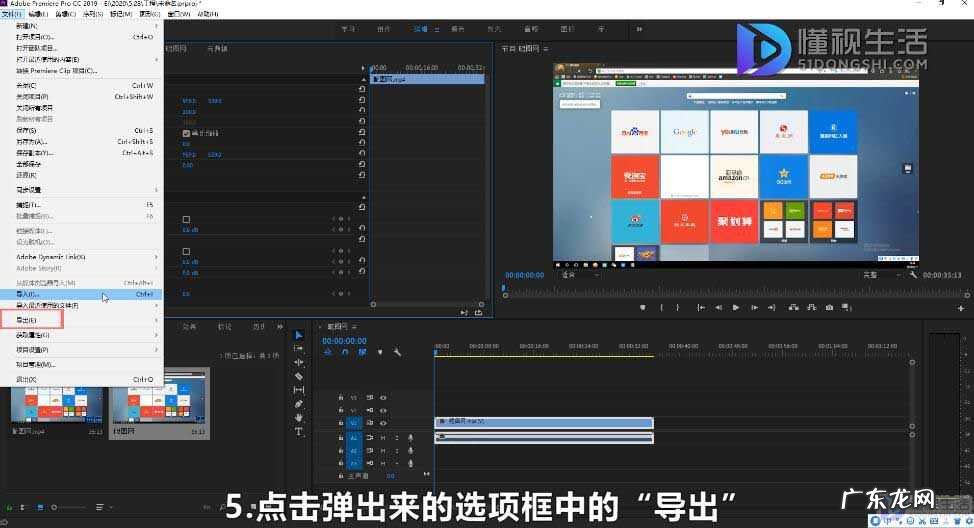Viewport: 974px width, 528px height.
Task: Open program monitor zoom level dropdown
Action: click(x=579, y=275)
